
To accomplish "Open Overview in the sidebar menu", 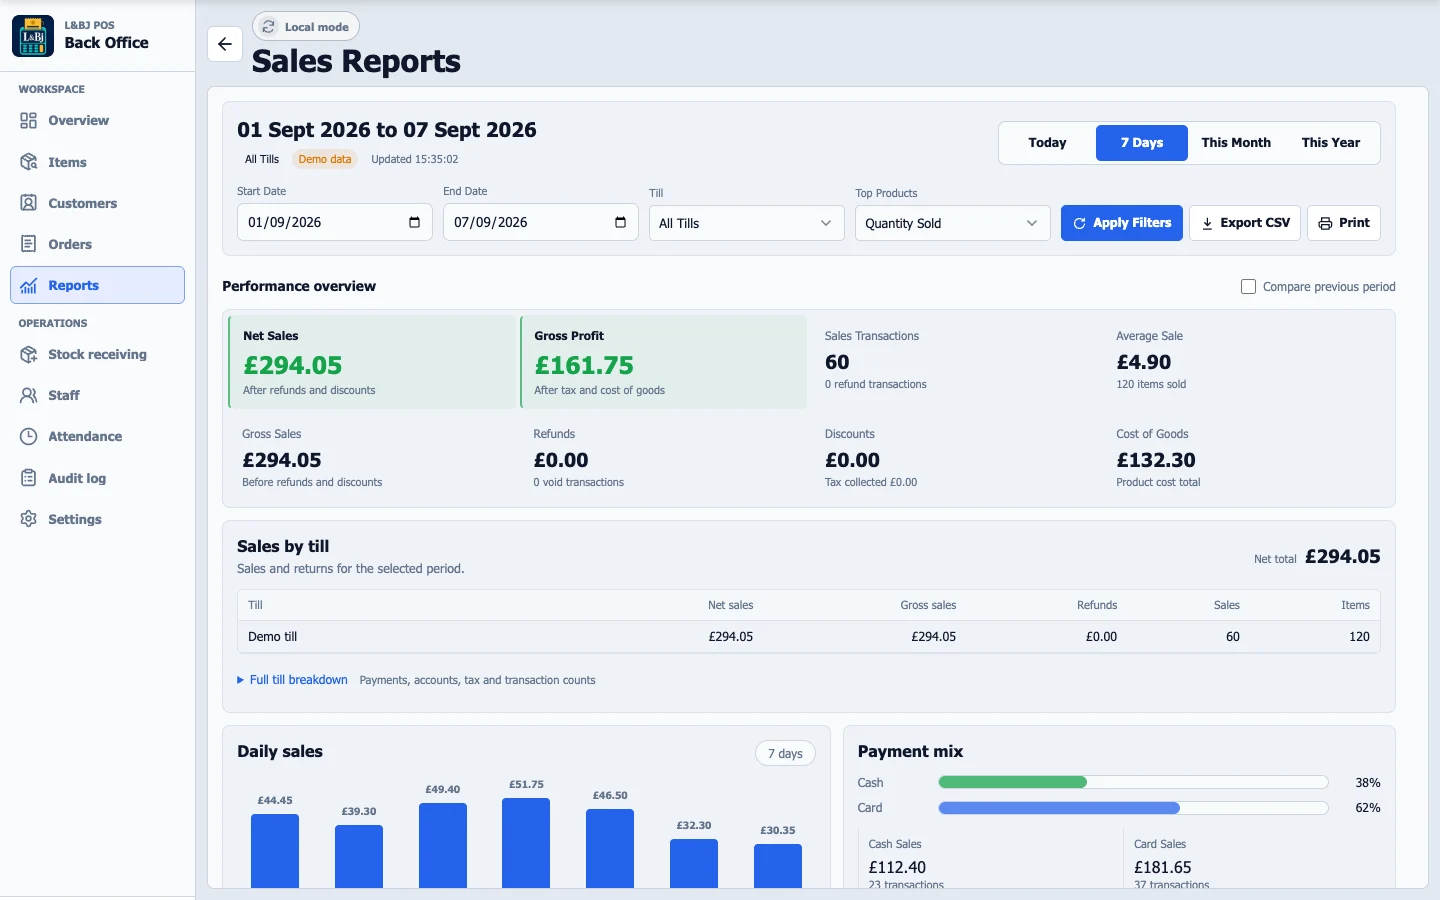I will 97,120.
